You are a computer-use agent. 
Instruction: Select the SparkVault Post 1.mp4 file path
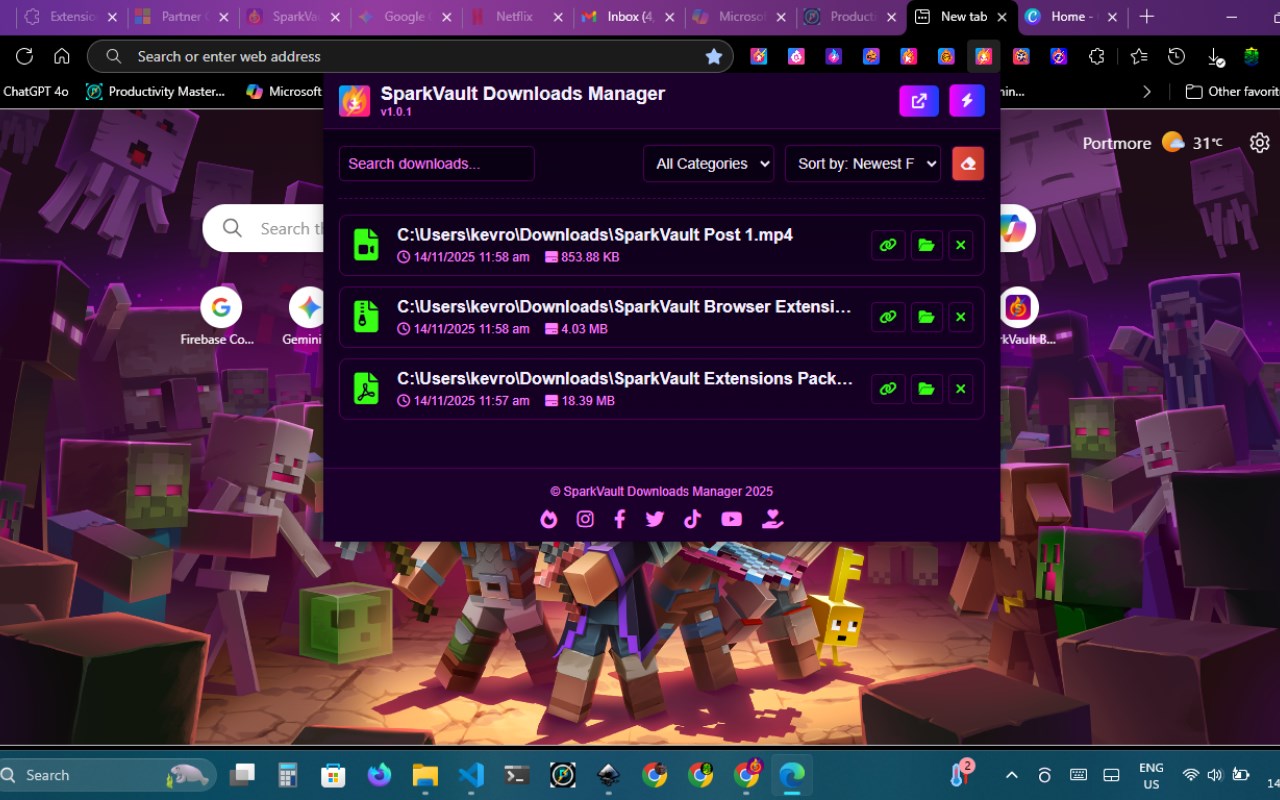tap(595, 235)
